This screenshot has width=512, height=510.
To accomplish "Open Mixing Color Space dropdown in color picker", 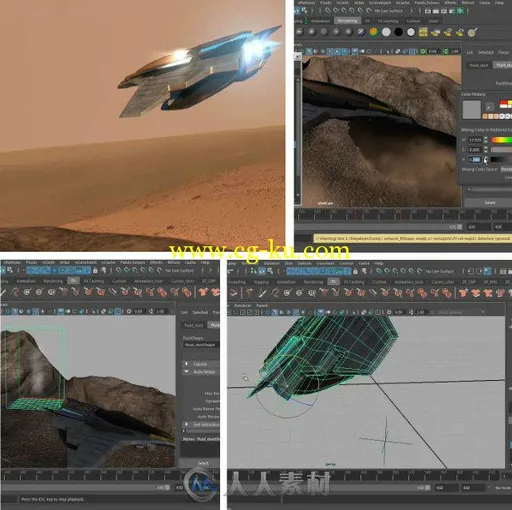I will tap(506, 169).
